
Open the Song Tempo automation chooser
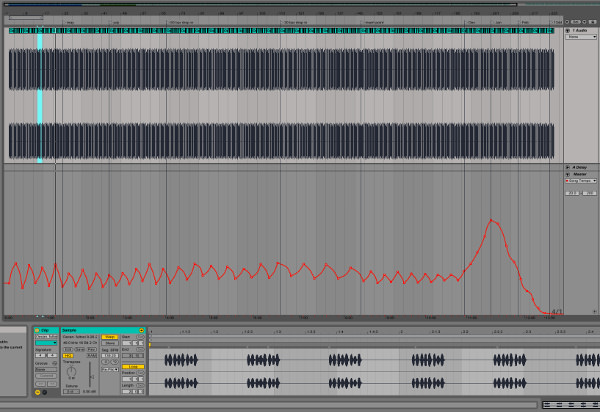(581, 181)
